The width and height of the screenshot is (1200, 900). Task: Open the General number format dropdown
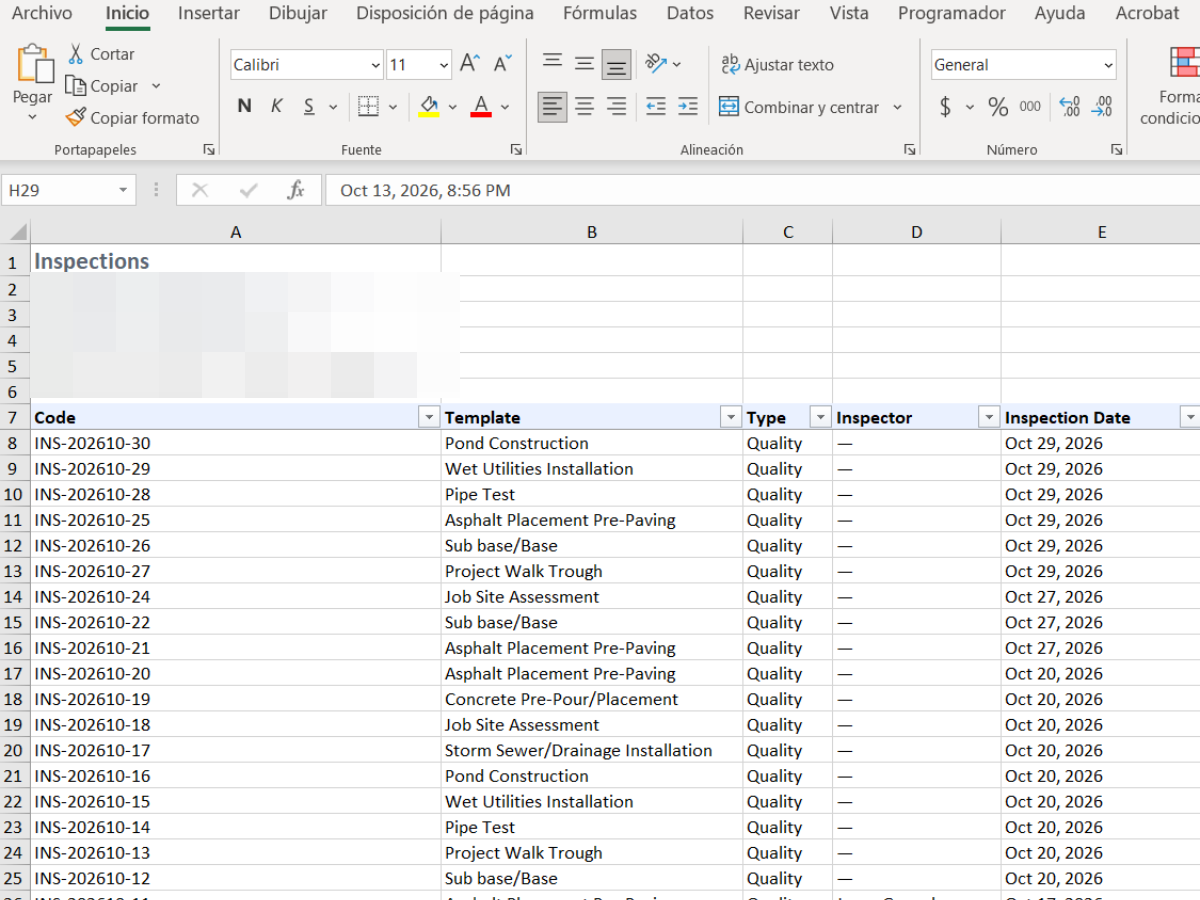point(1108,65)
